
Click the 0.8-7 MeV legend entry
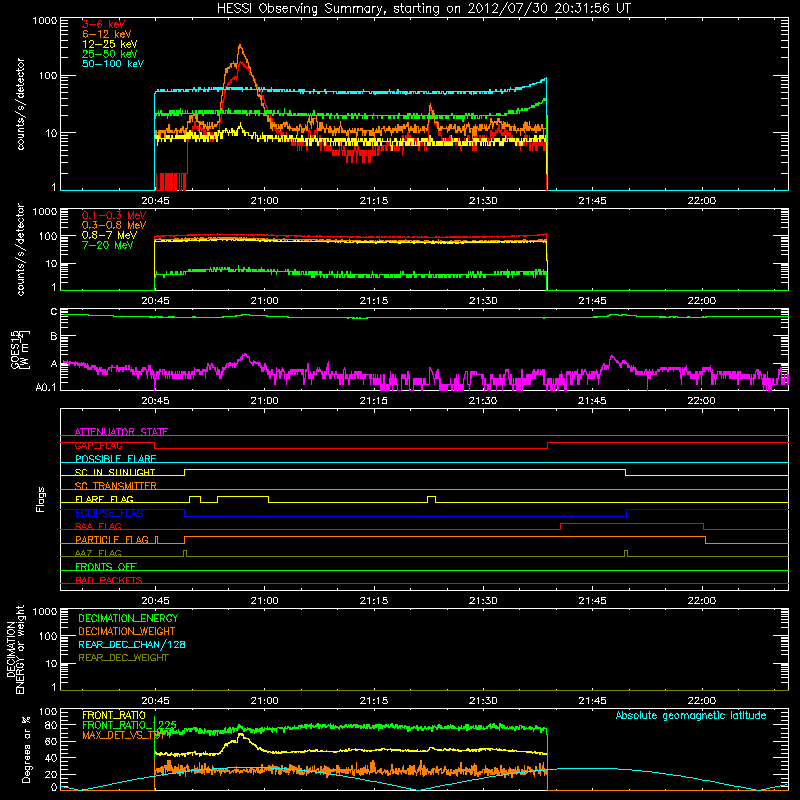pyautogui.click(x=109, y=235)
